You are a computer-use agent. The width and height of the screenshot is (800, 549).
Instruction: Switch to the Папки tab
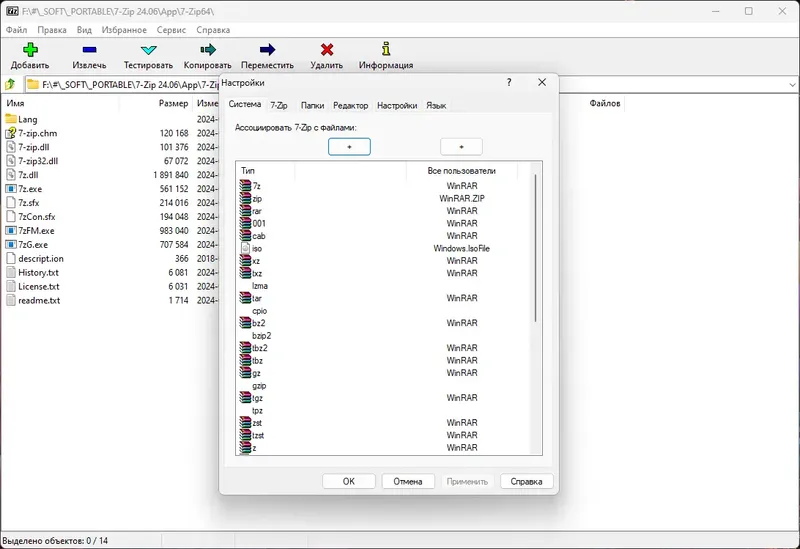coord(312,105)
